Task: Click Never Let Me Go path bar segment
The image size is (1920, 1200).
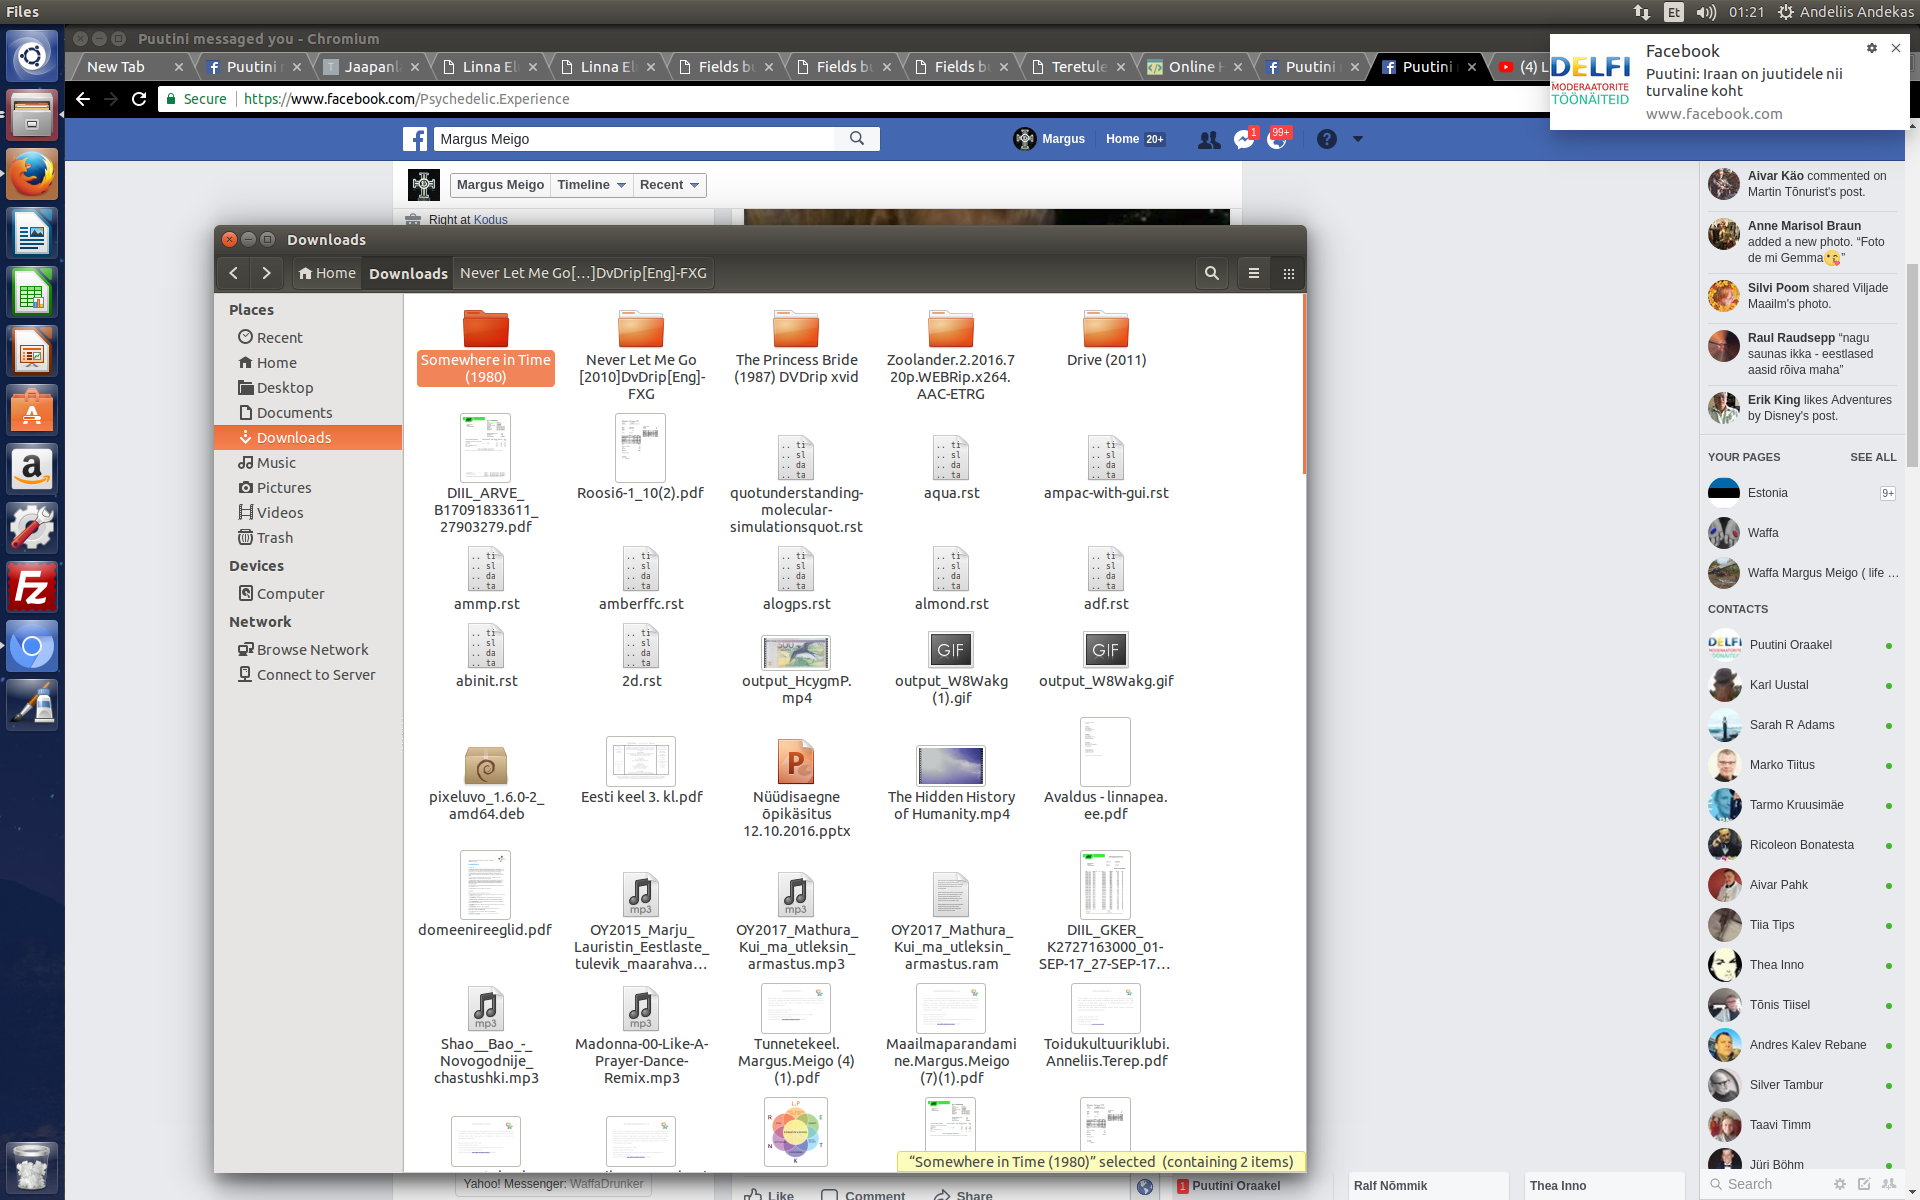Action: pos(583,273)
